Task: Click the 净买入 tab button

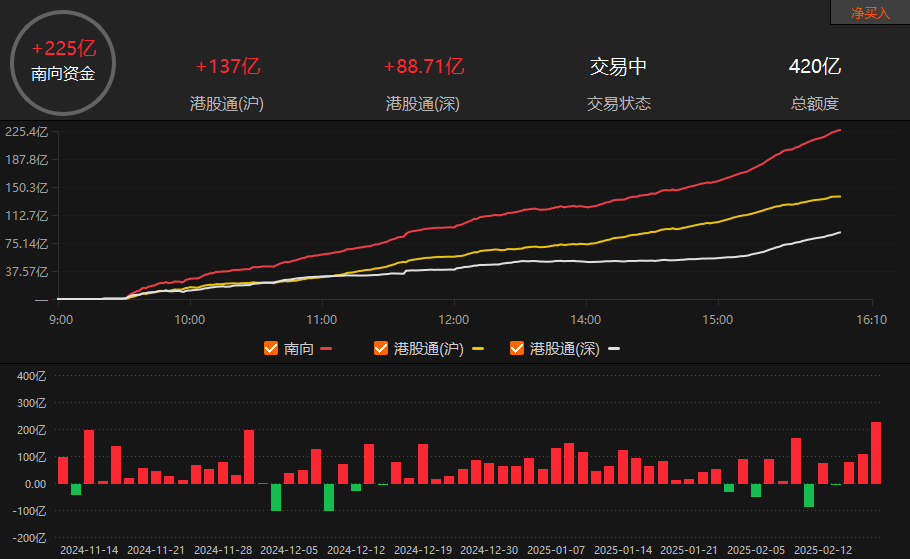Action: pos(870,13)
